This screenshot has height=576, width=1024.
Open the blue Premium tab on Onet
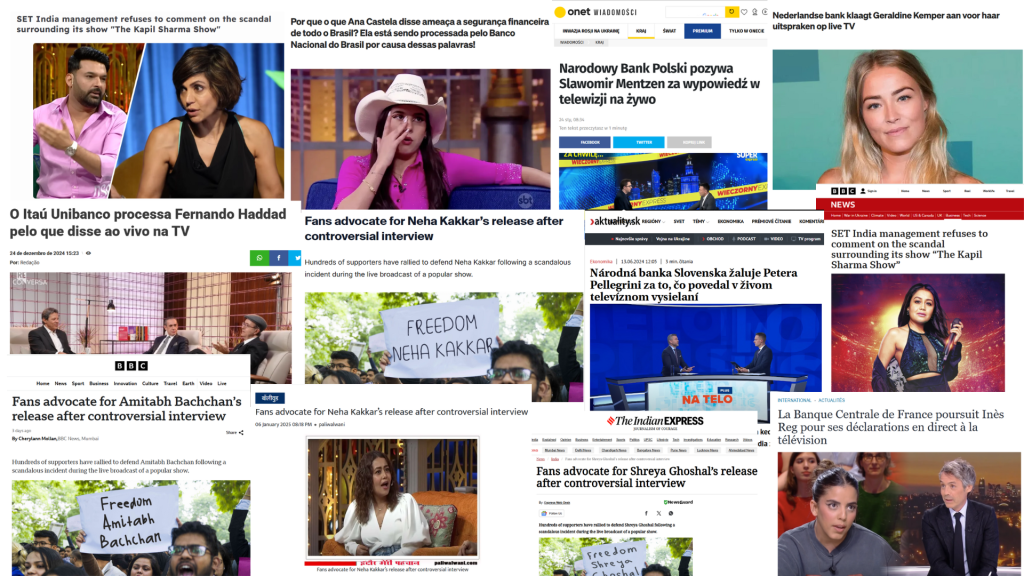point(703,31)
